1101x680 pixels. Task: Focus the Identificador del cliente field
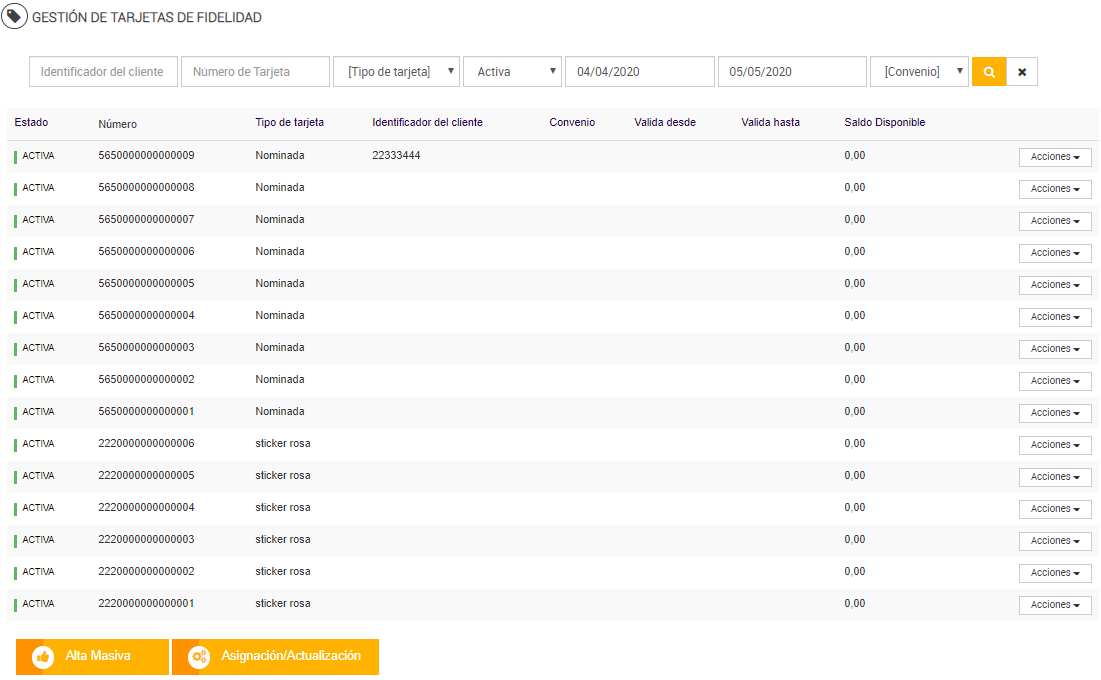click(104, 72)
